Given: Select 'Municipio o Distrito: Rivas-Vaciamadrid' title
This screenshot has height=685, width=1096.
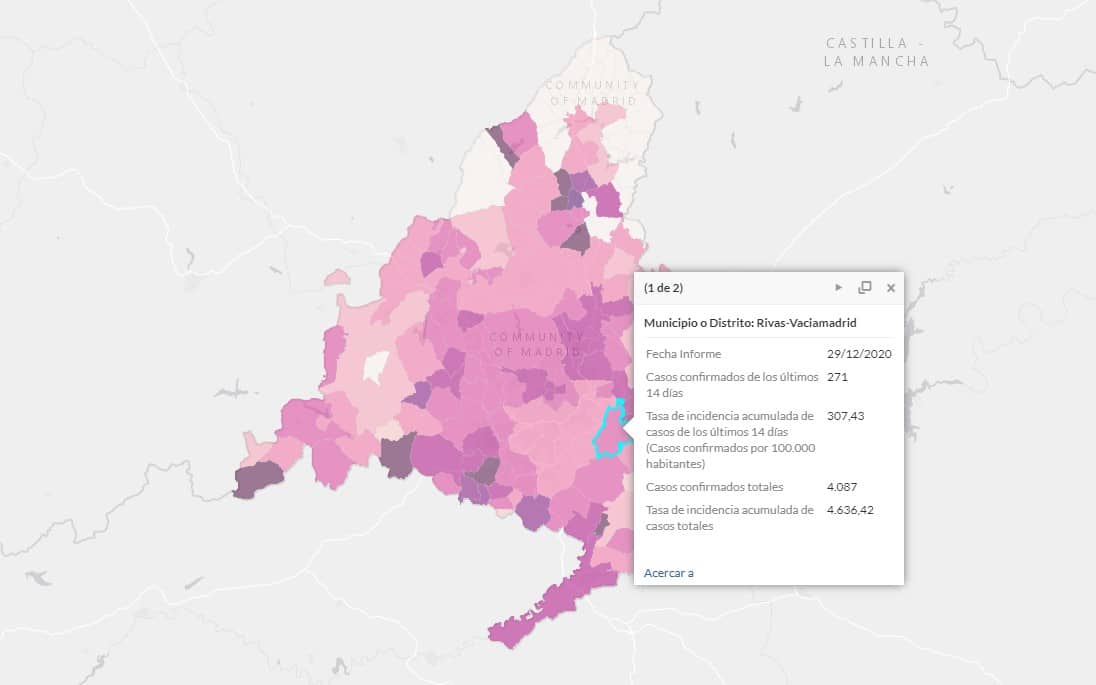Looking at the screenshot, I should click(x=750, y=322).
